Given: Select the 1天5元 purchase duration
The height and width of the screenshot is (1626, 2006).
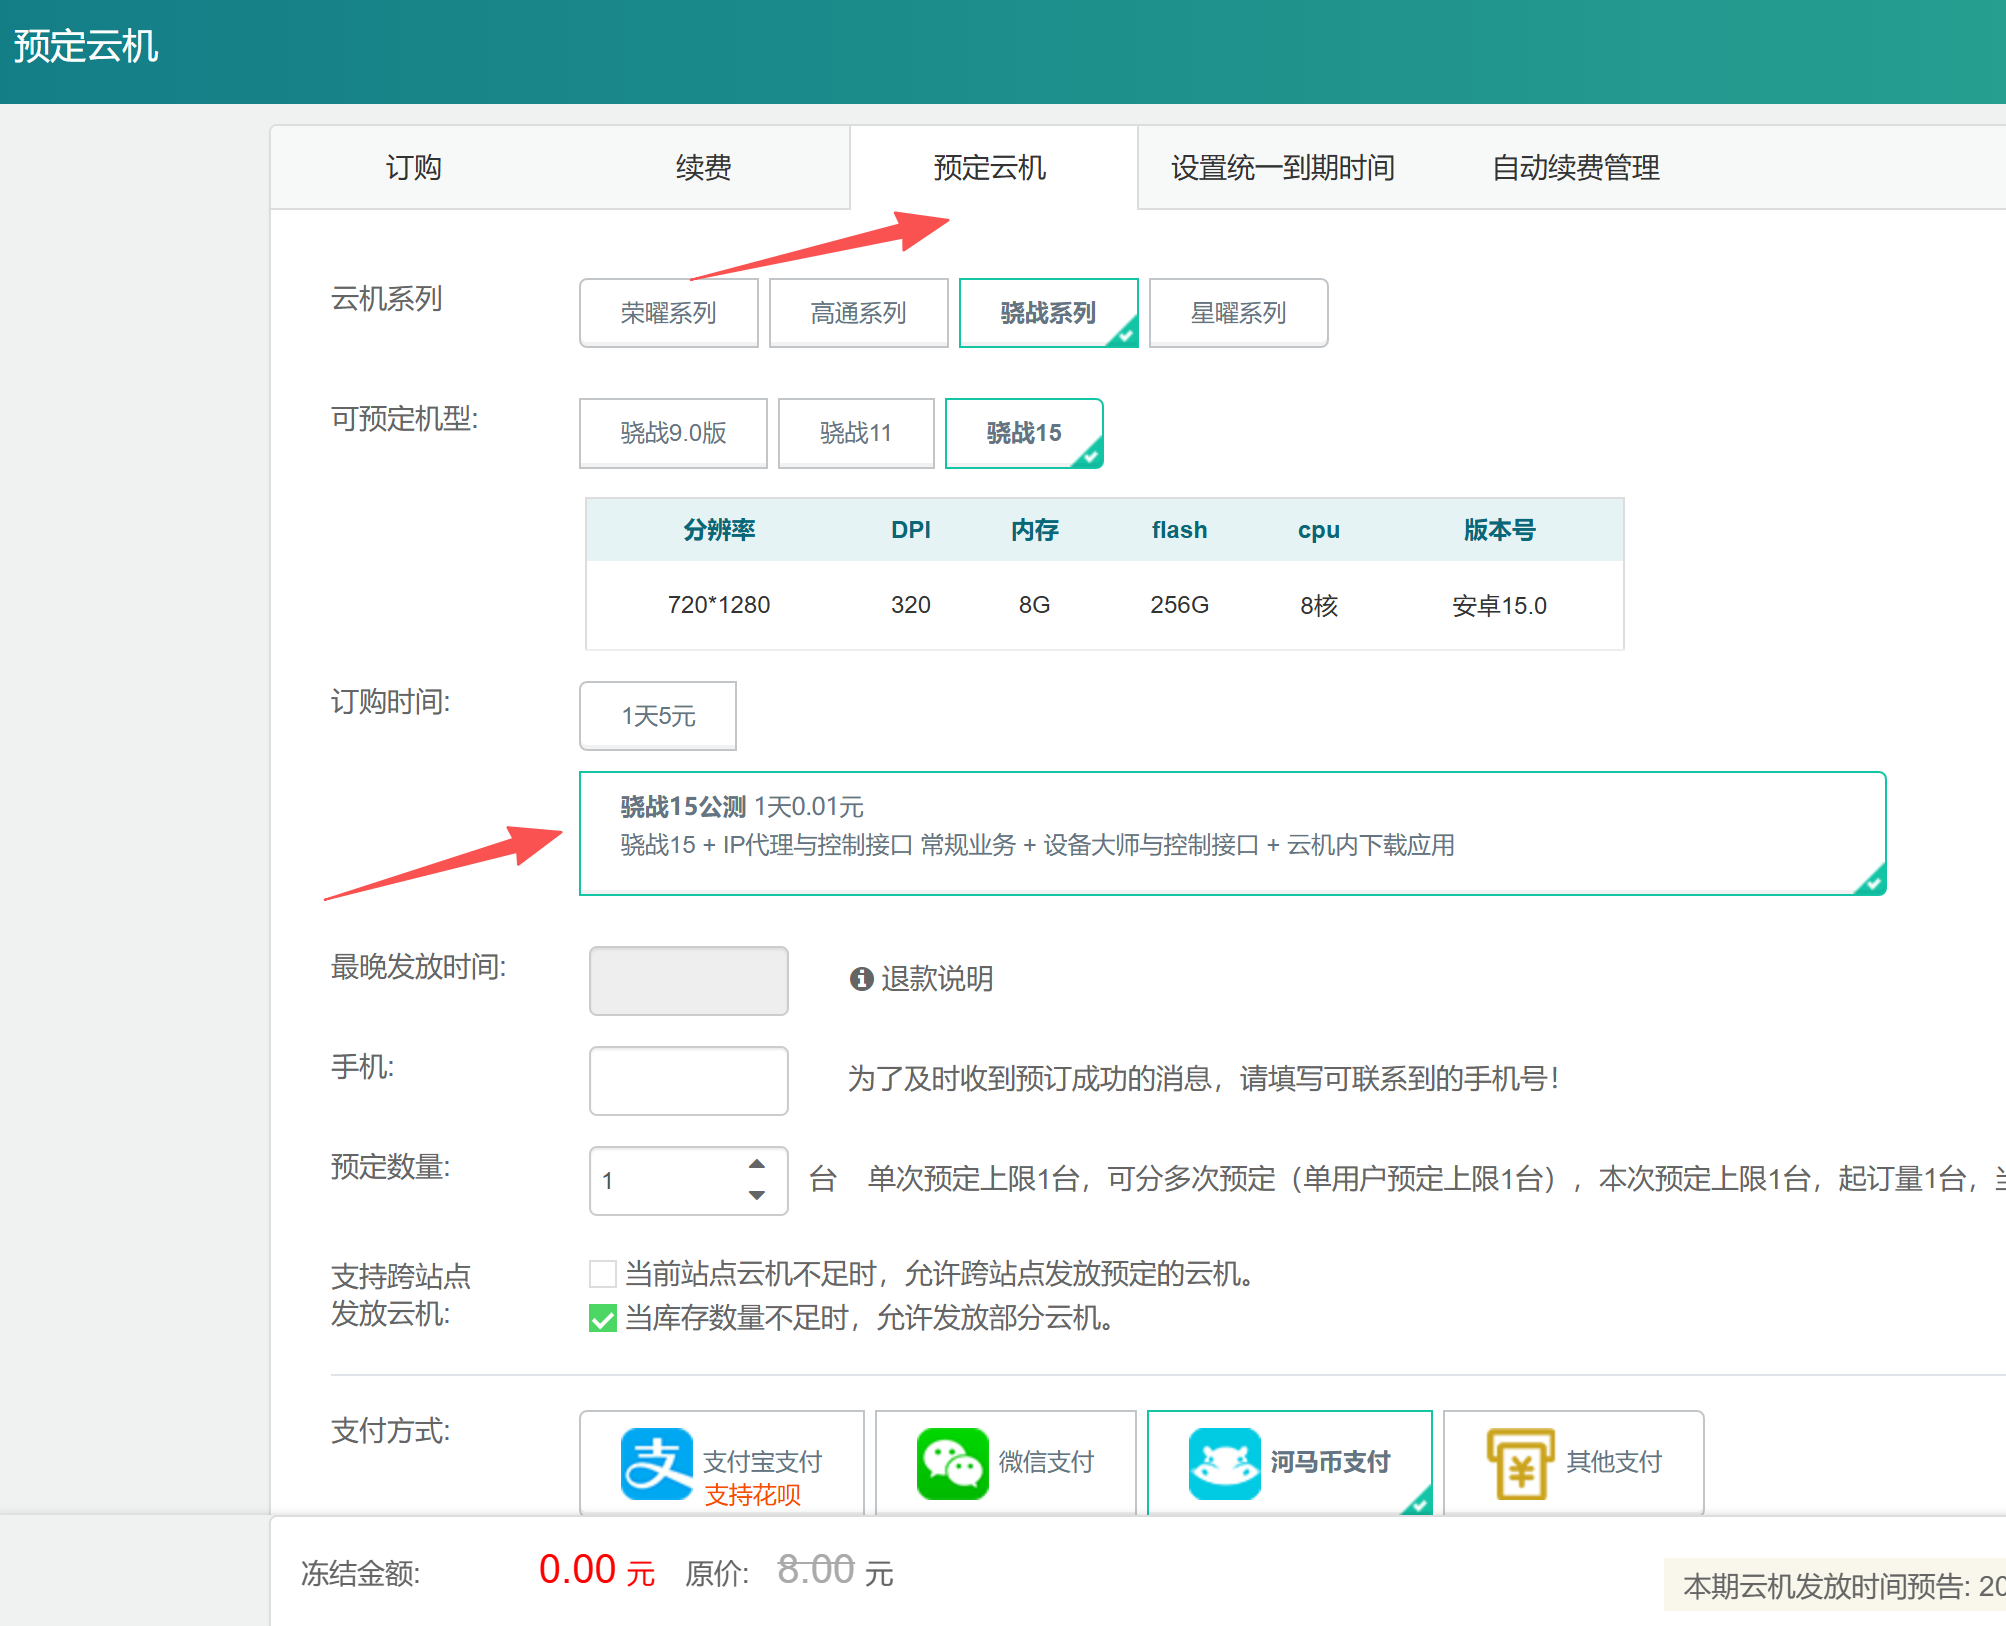Looking at the screenshot, I should (658, 716).
